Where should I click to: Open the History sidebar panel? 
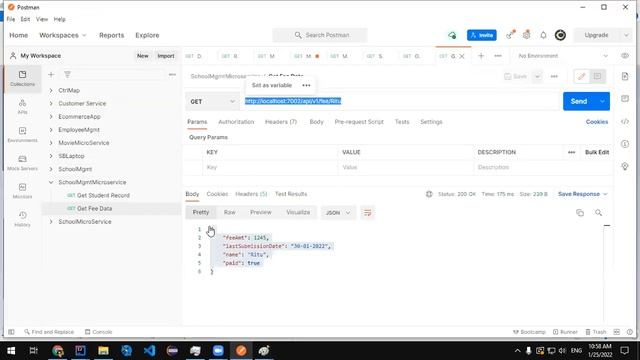coord(22,219)
